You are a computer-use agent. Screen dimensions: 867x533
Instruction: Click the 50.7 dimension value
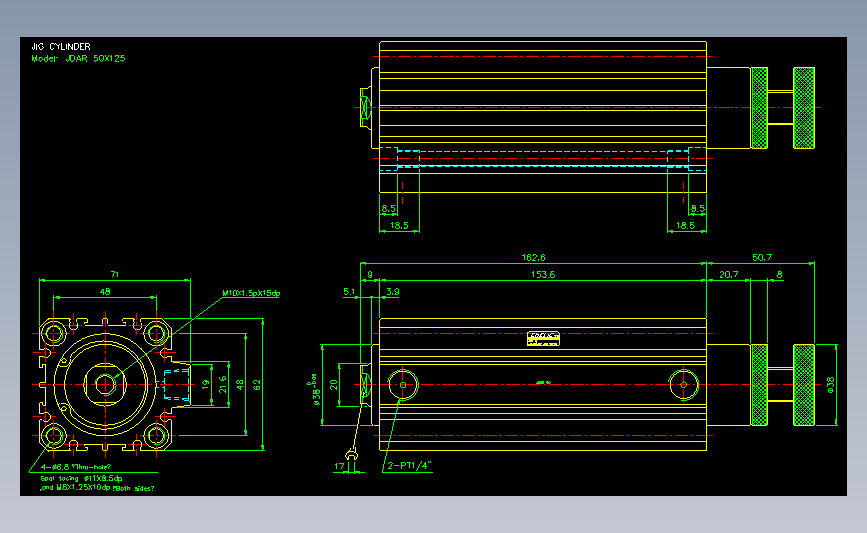coord(762,258)
